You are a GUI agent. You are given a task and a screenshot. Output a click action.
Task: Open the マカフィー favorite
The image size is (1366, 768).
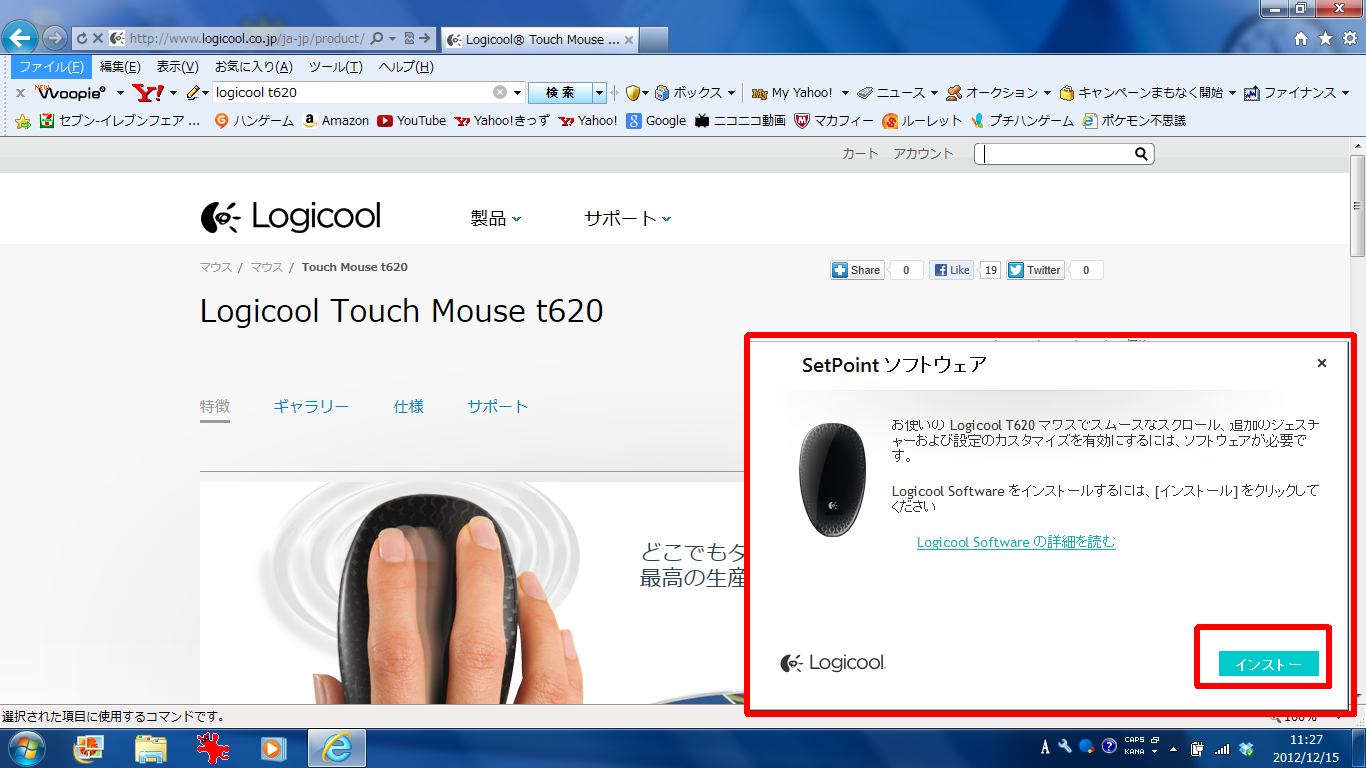click(x=833, y=121)
